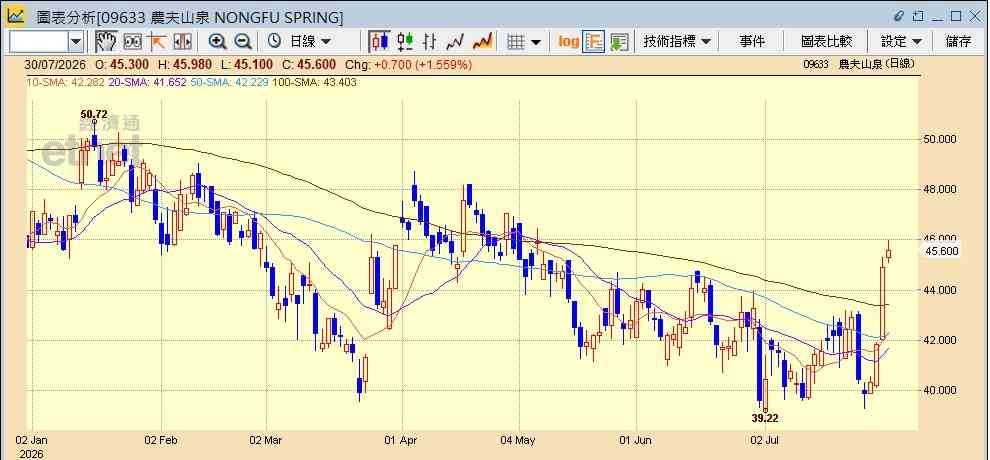The image size is (990, 460).
Task: Zoom out of the chart
Action: [242, 42]
